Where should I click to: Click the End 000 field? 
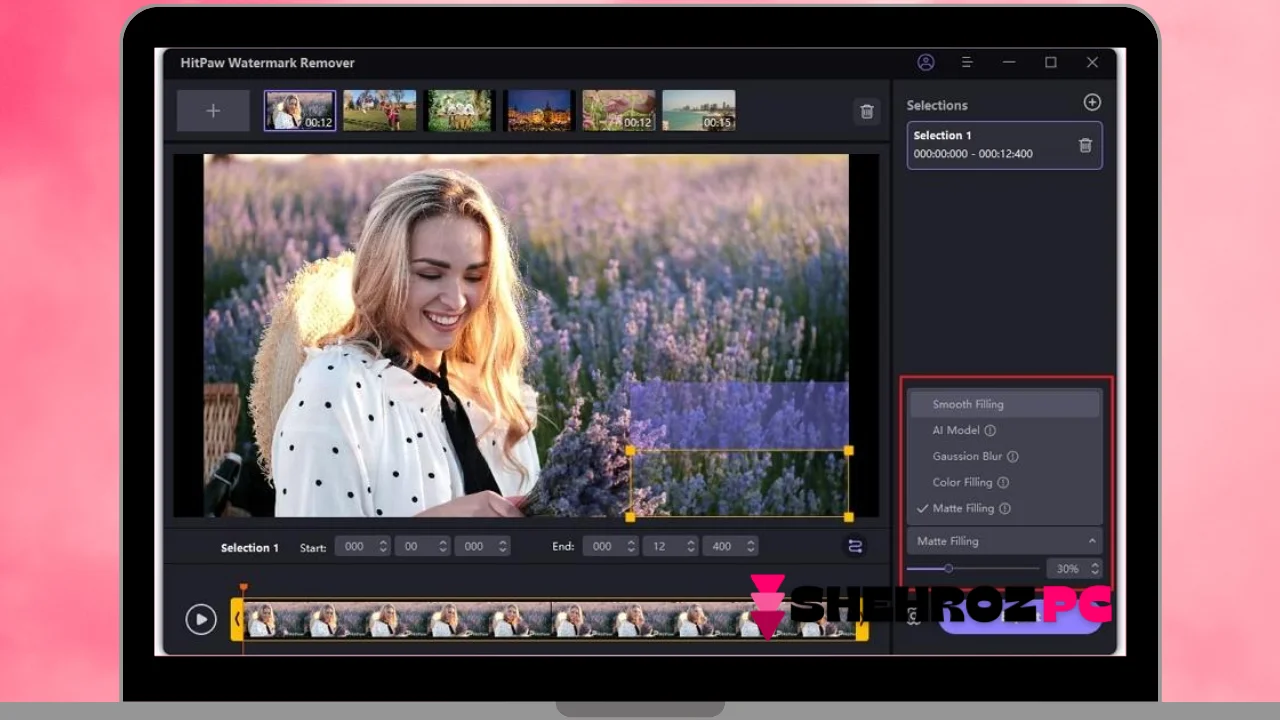pos(602,546)
